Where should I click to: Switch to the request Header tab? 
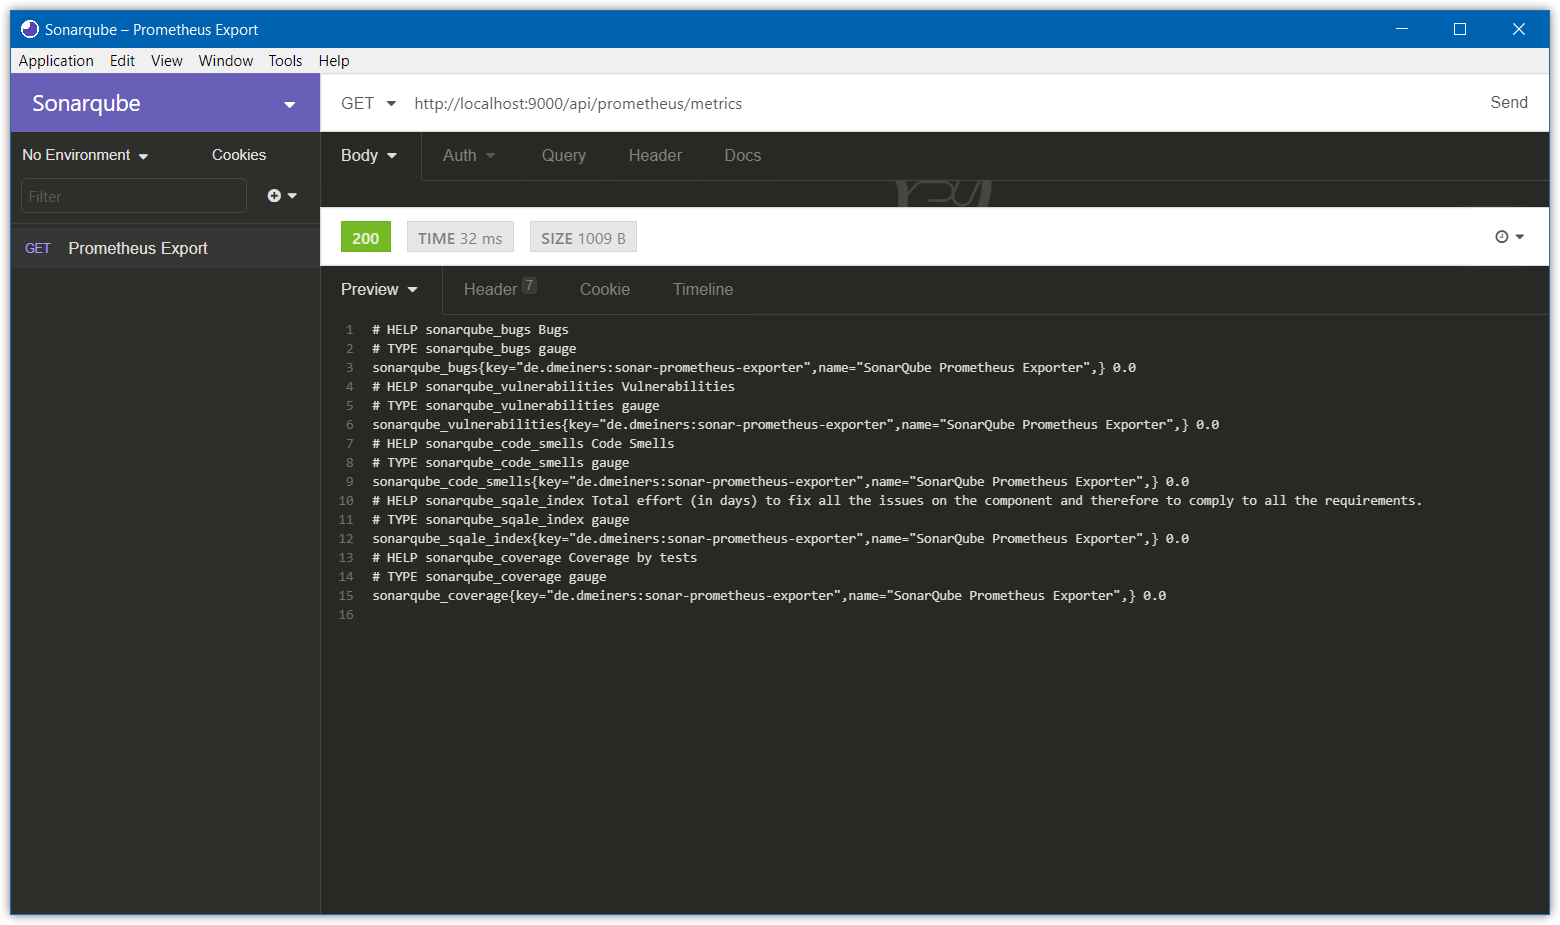pos(655,155)
